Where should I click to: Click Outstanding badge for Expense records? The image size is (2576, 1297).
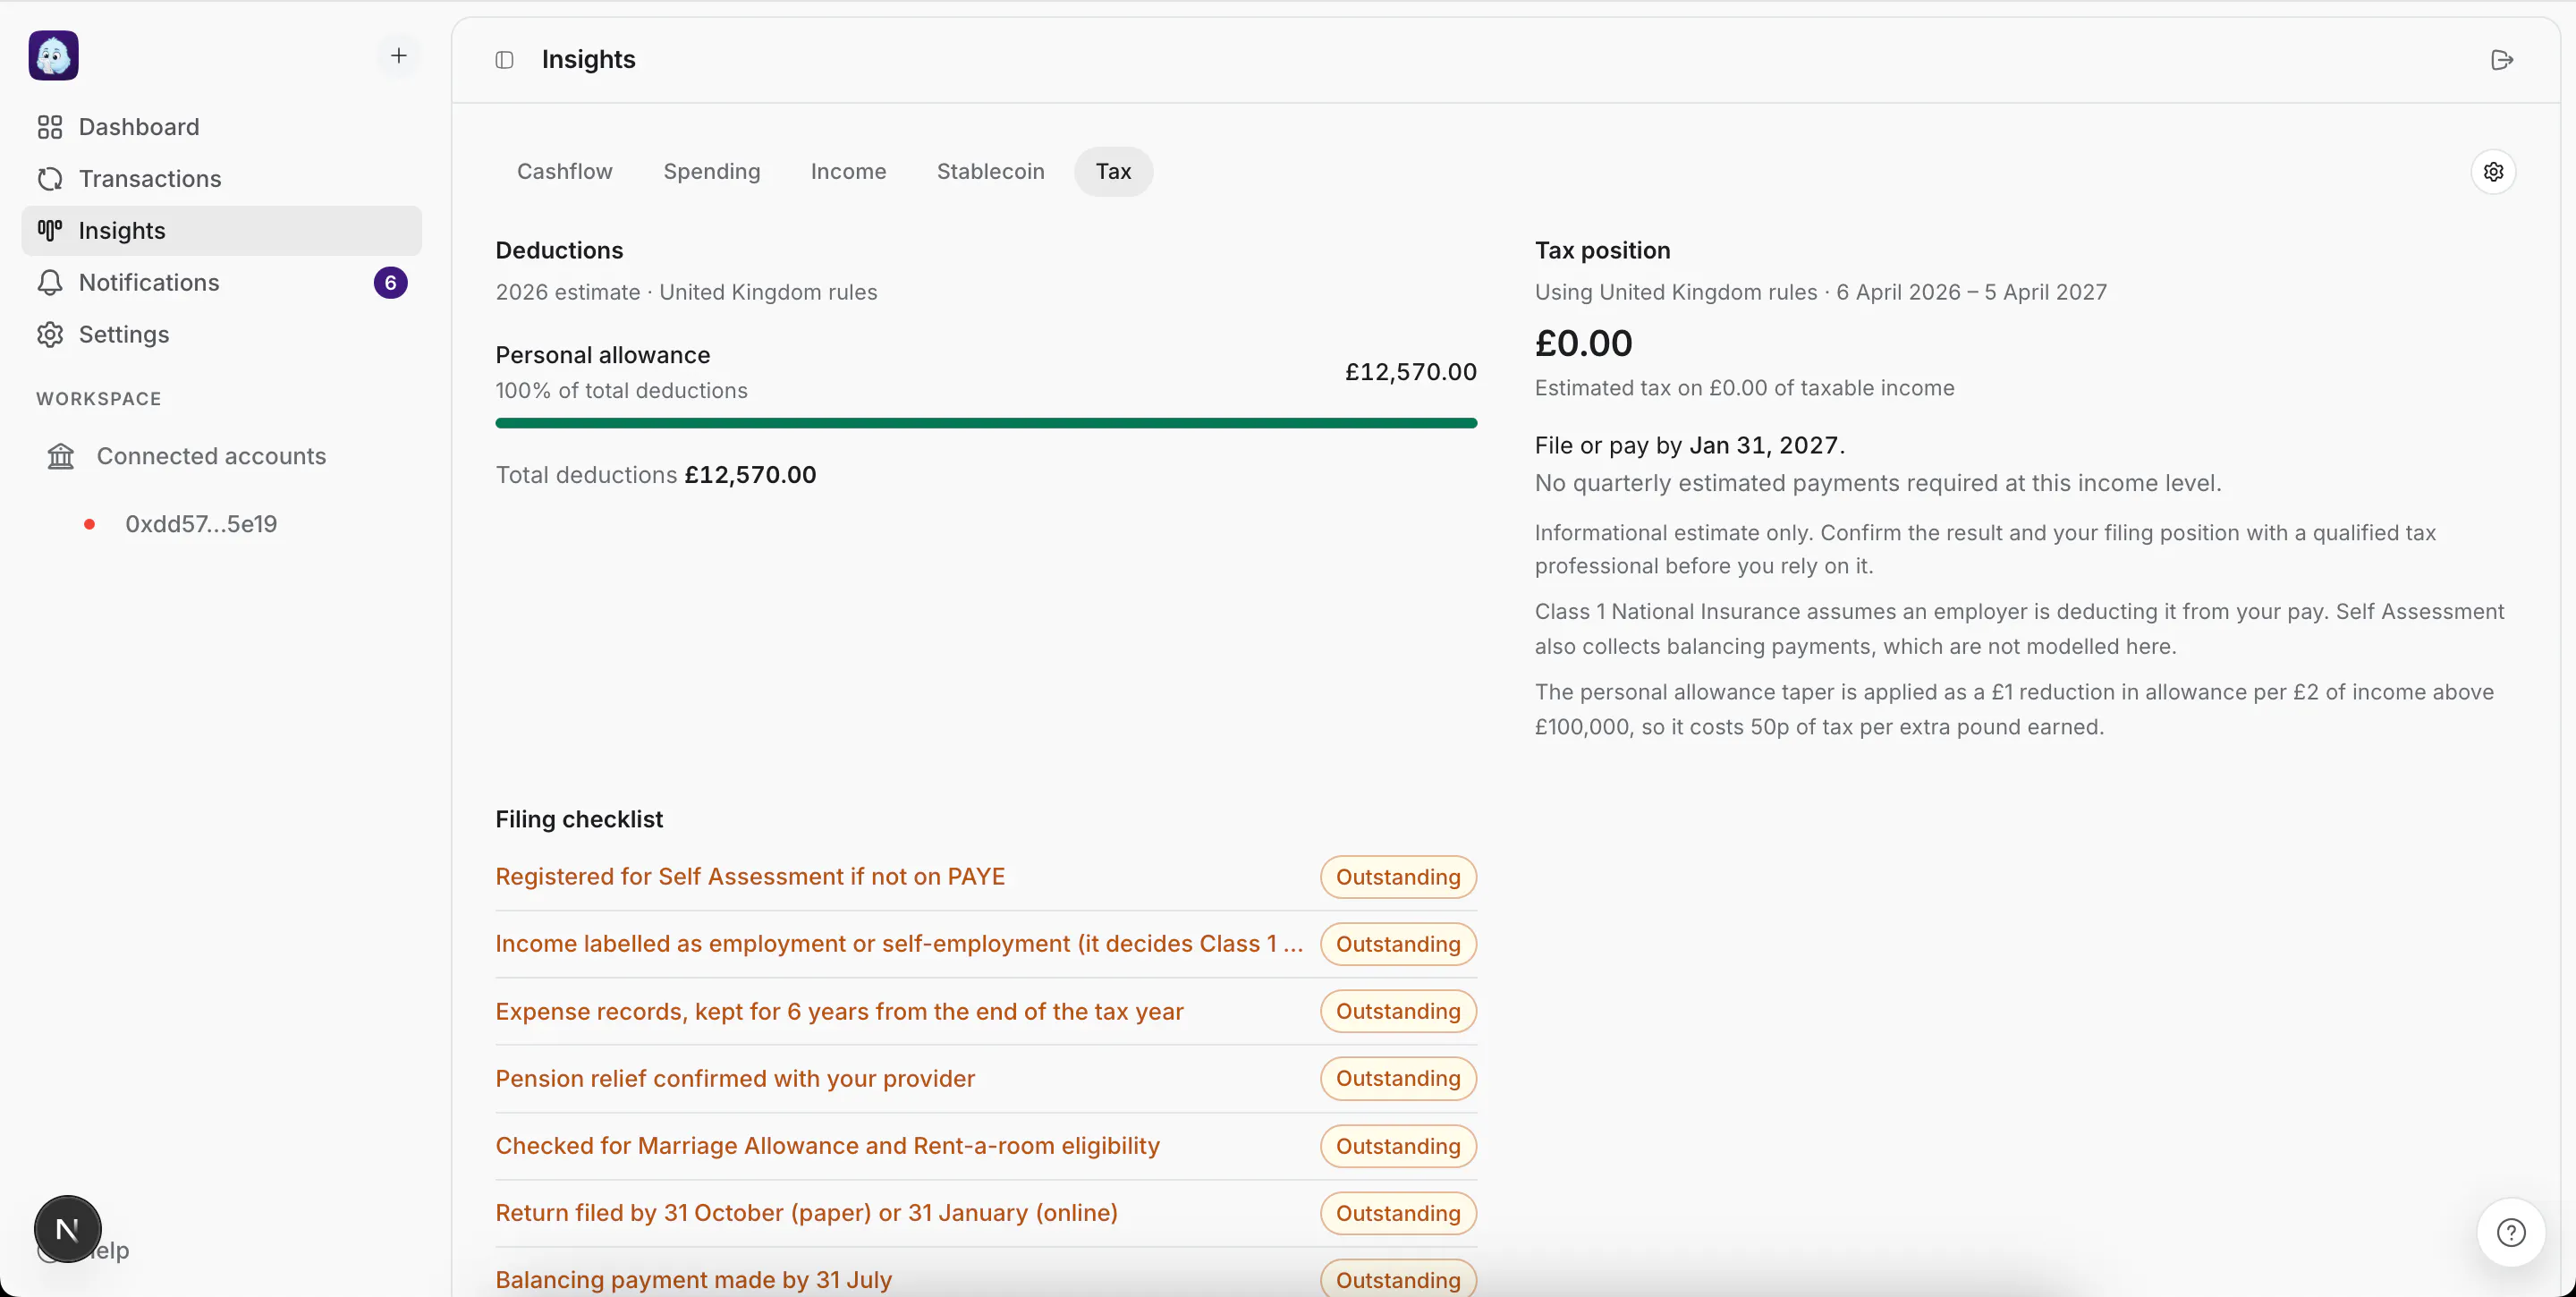[x=1398, y=1011]
